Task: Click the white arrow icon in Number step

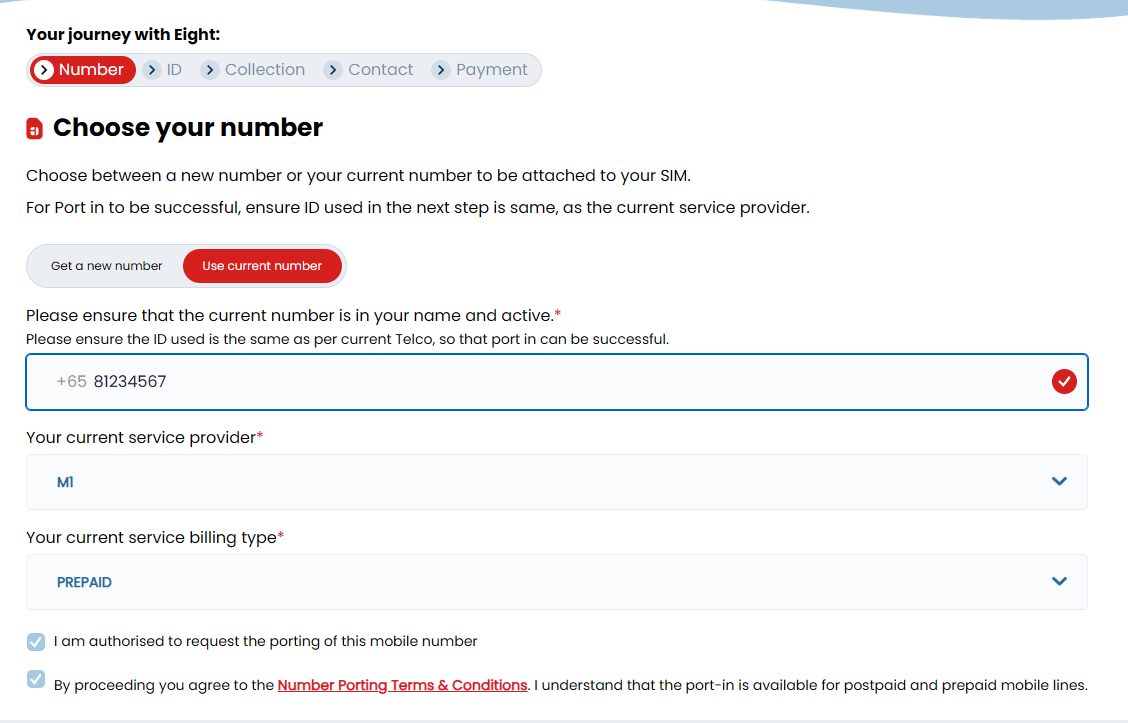Action: [44, 70]
